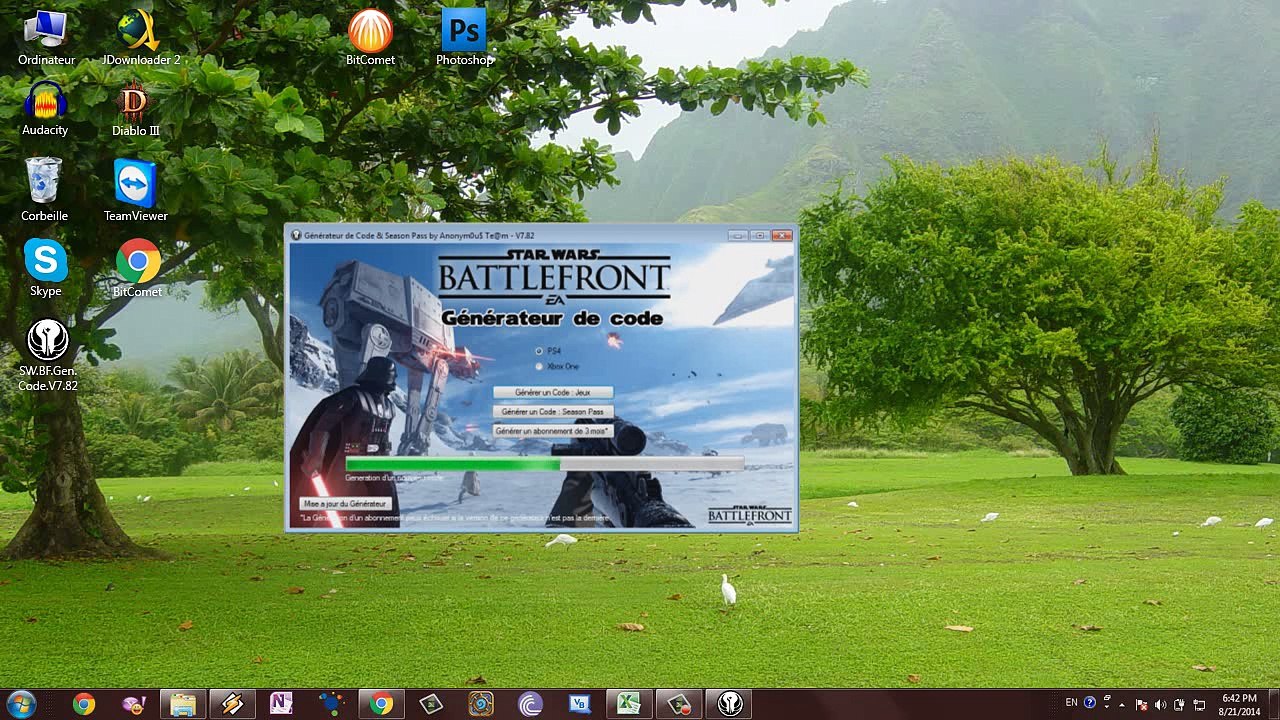Select the SW.BF.Gen.Code.V7.82 desktop file
The image size is (1280, 720).
pyautogui.click(x=47, y=355)
